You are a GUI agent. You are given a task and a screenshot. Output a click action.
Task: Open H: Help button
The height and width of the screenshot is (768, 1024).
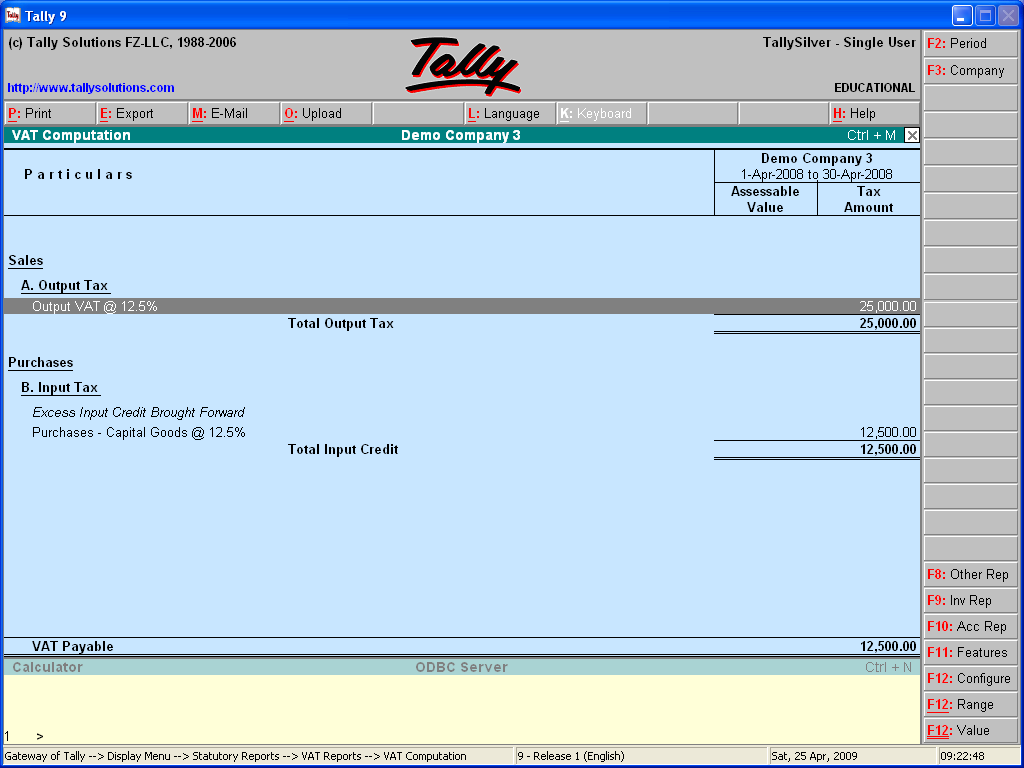pos(874,114)
